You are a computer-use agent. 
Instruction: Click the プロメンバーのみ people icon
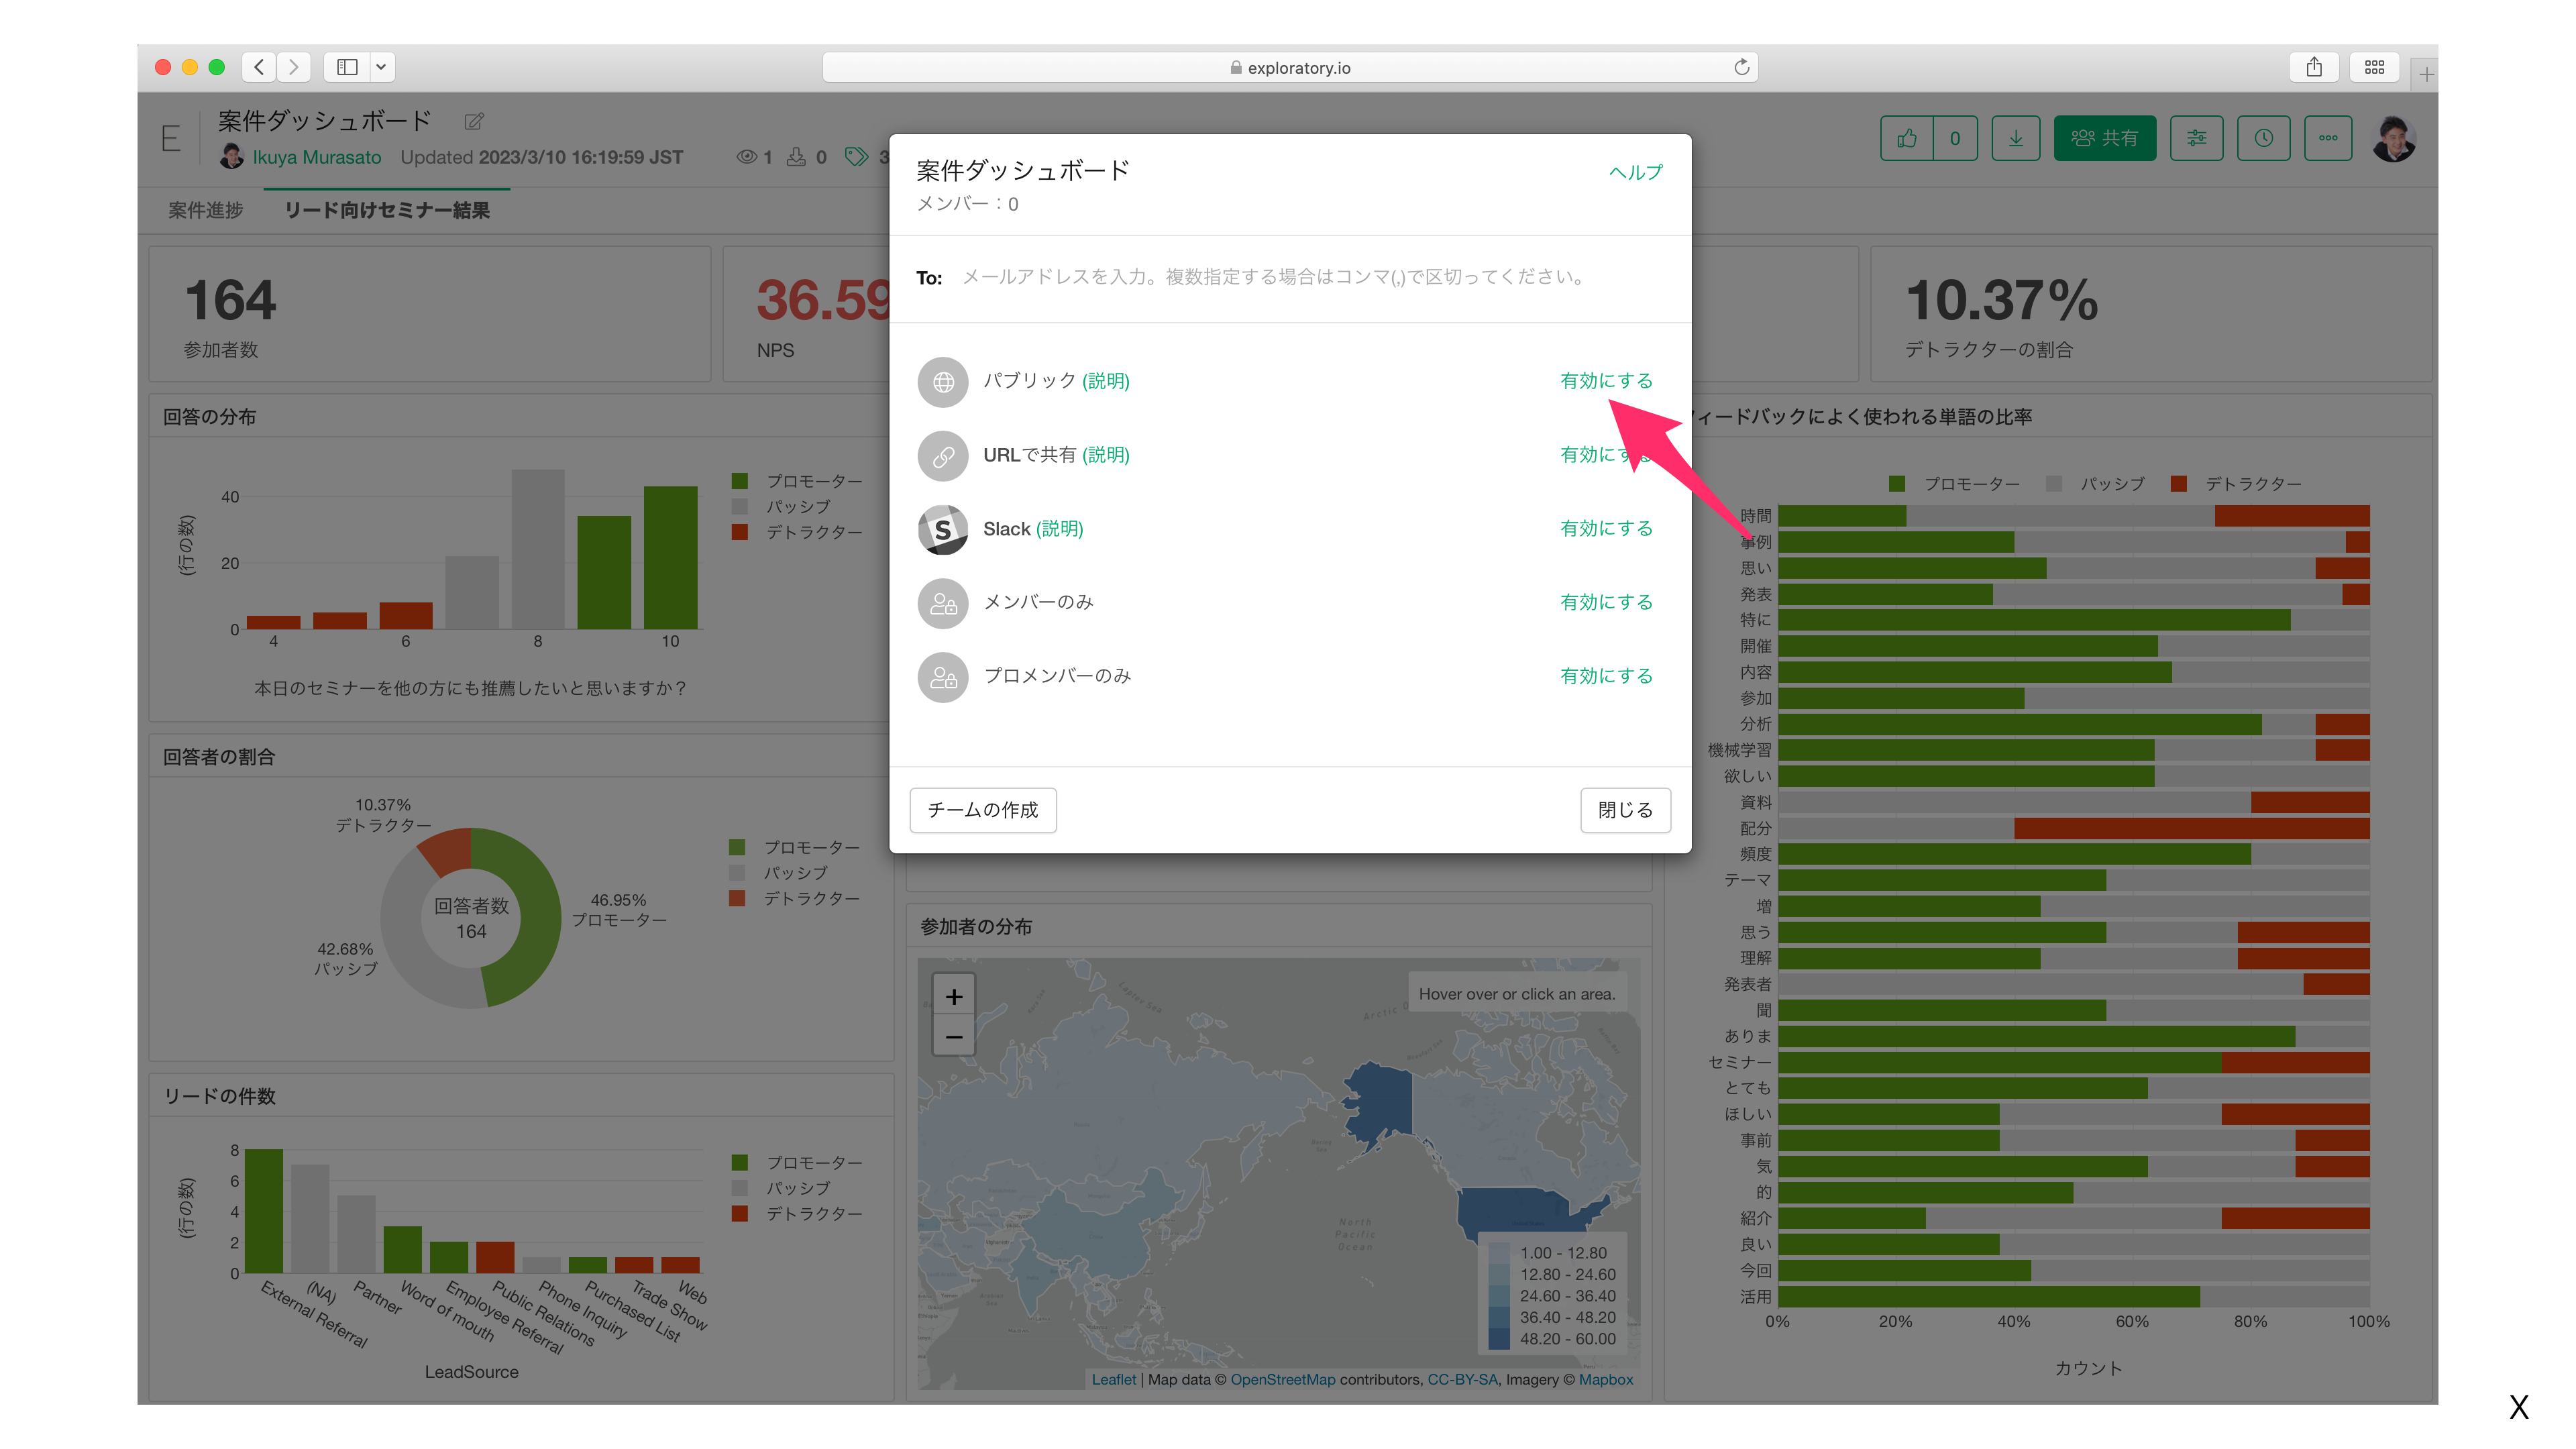[x=943, y=677]
